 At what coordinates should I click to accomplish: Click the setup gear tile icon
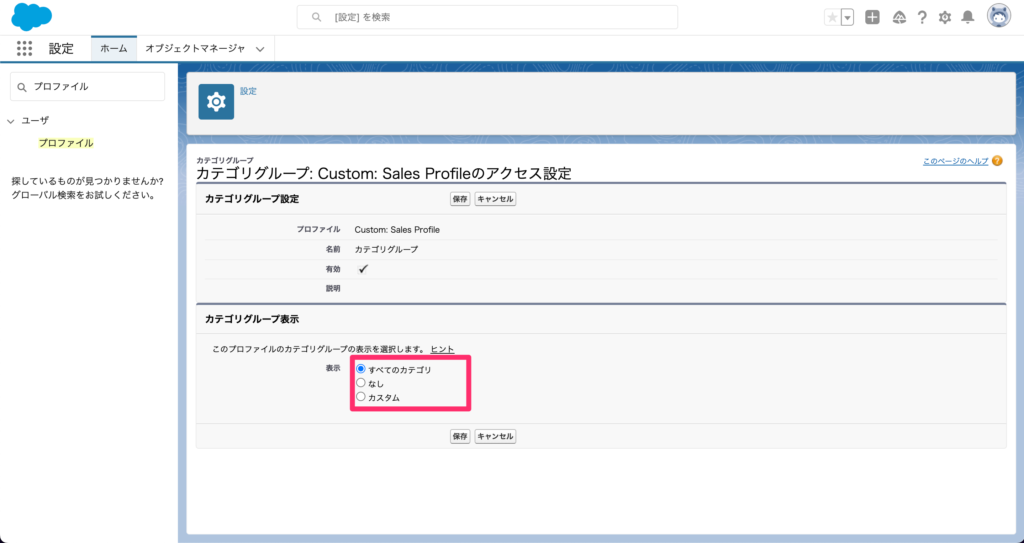click(x=216, y=101)
